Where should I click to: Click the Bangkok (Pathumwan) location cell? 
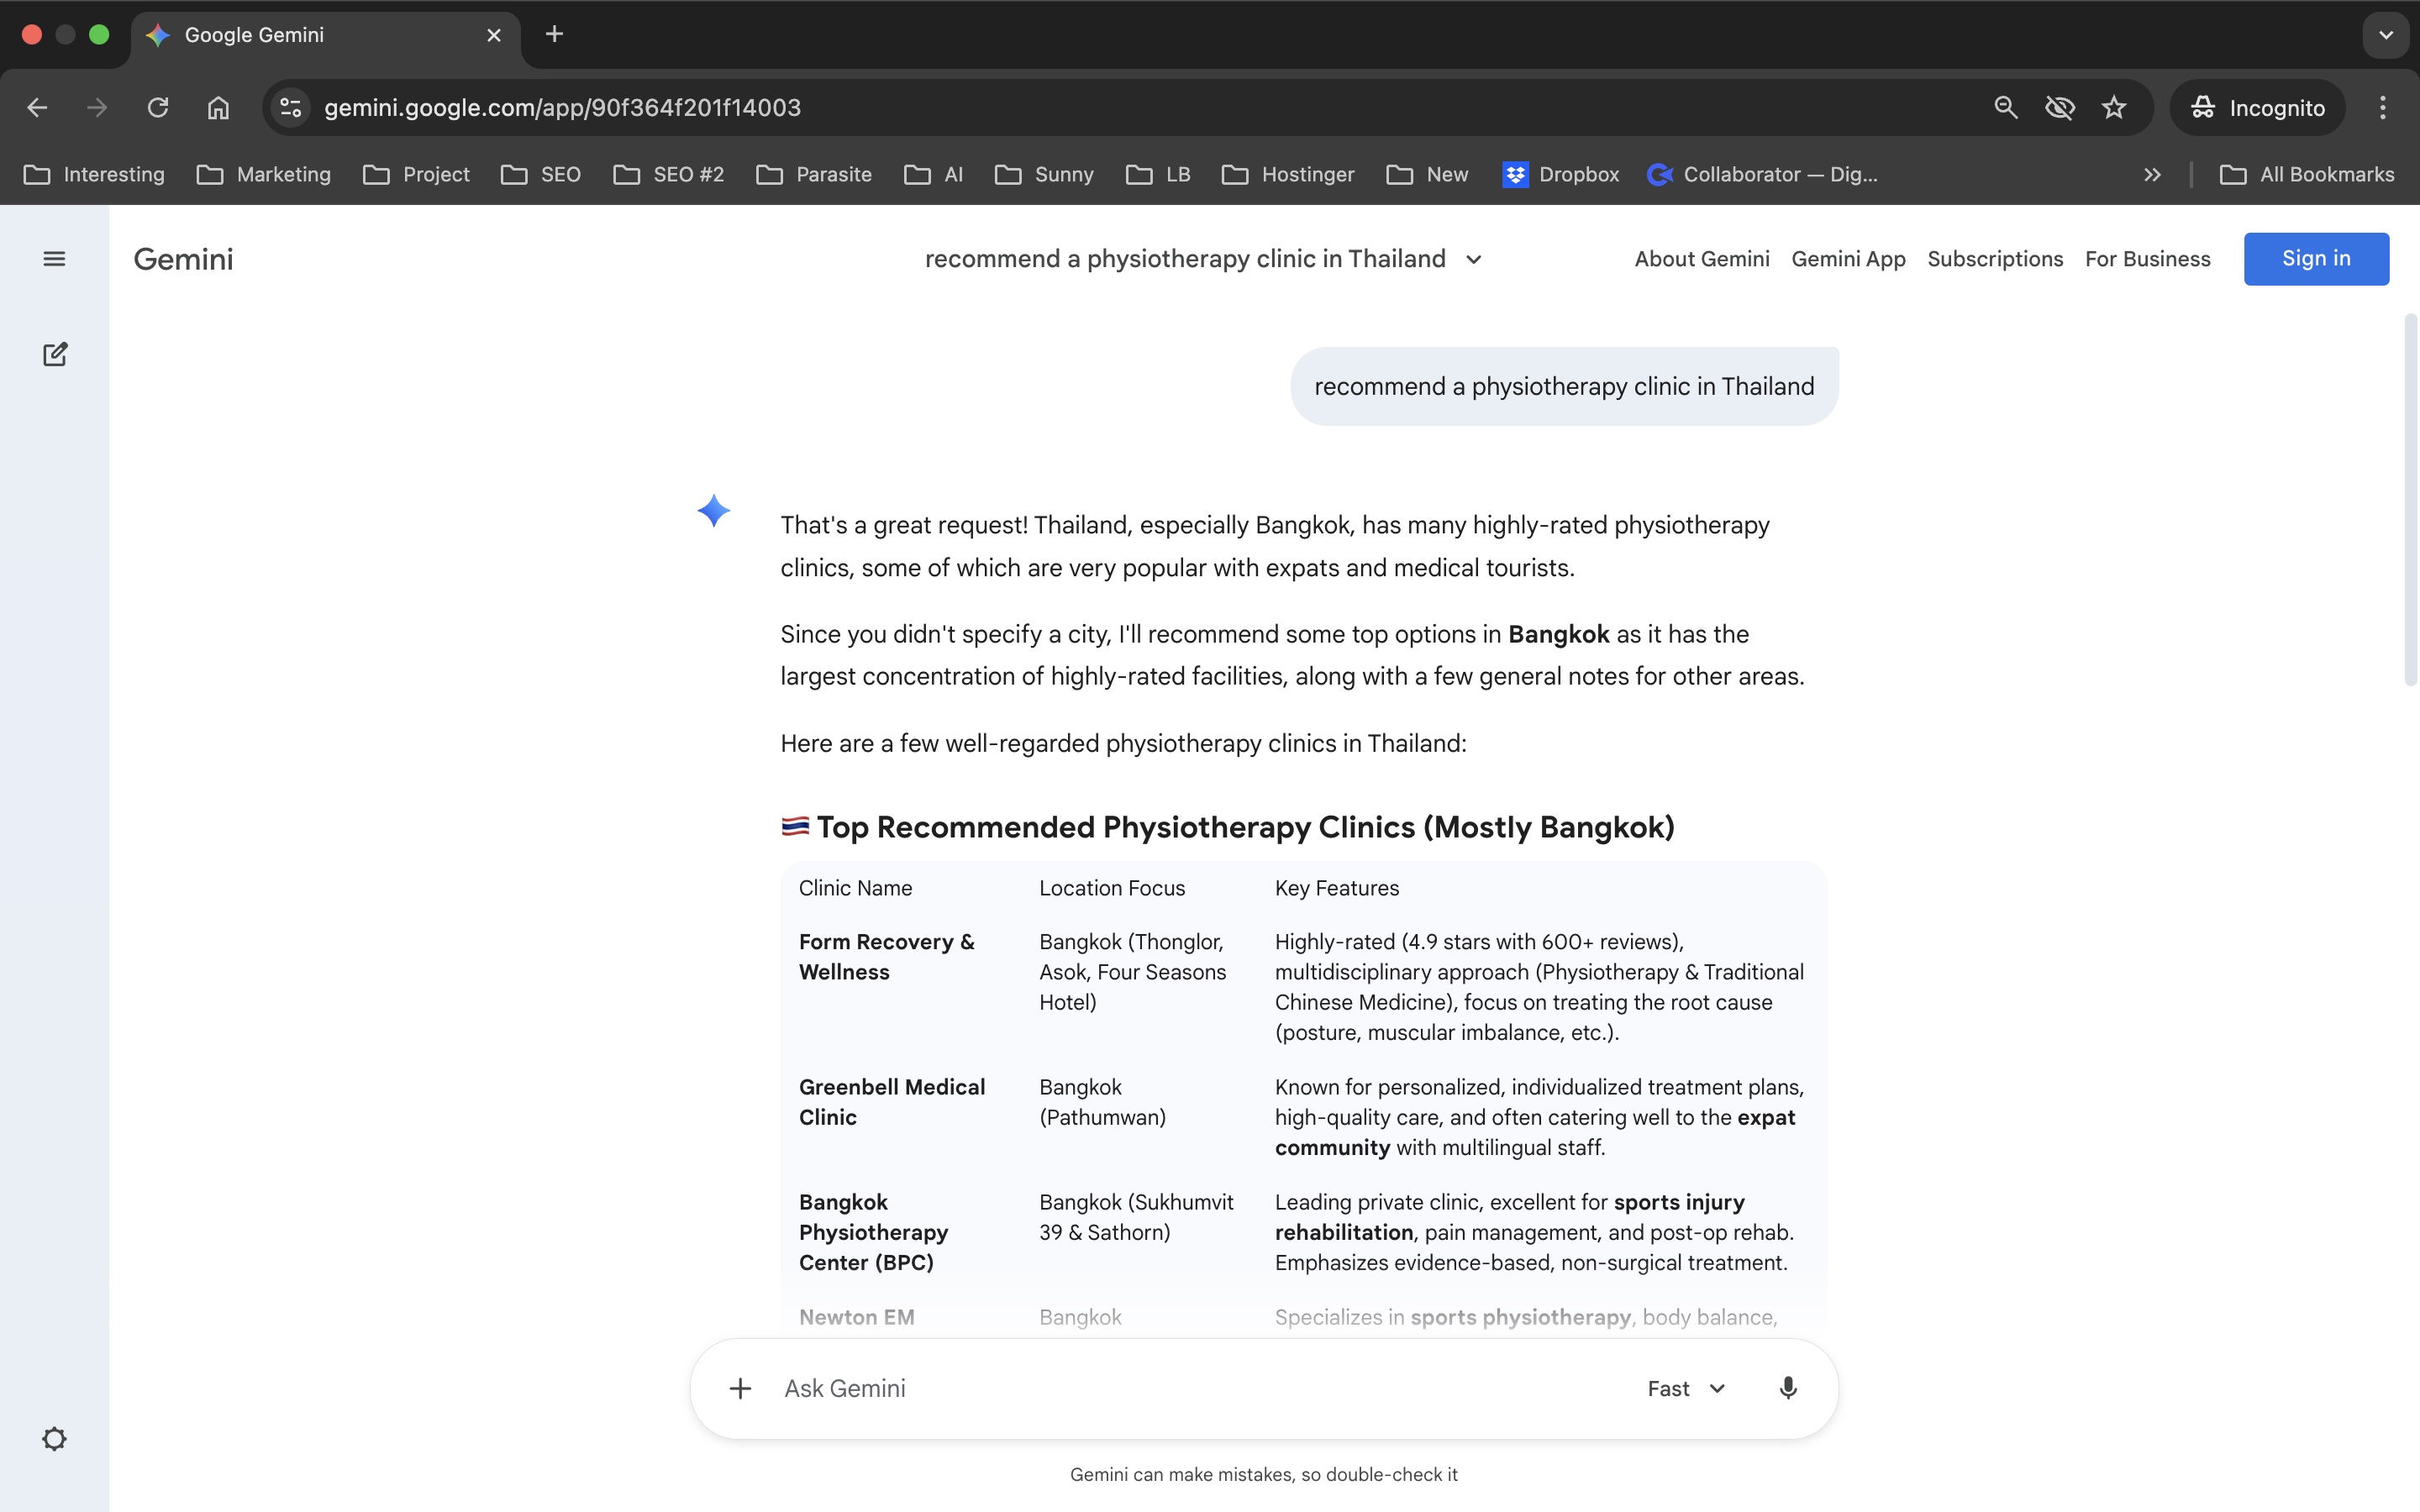1102,1102
